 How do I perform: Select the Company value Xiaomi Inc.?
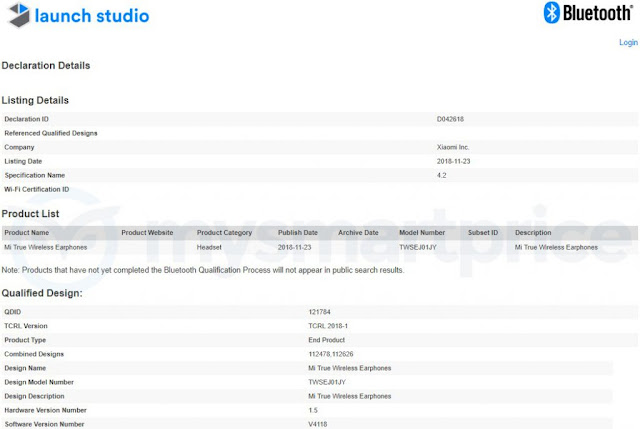click(453, 147)
